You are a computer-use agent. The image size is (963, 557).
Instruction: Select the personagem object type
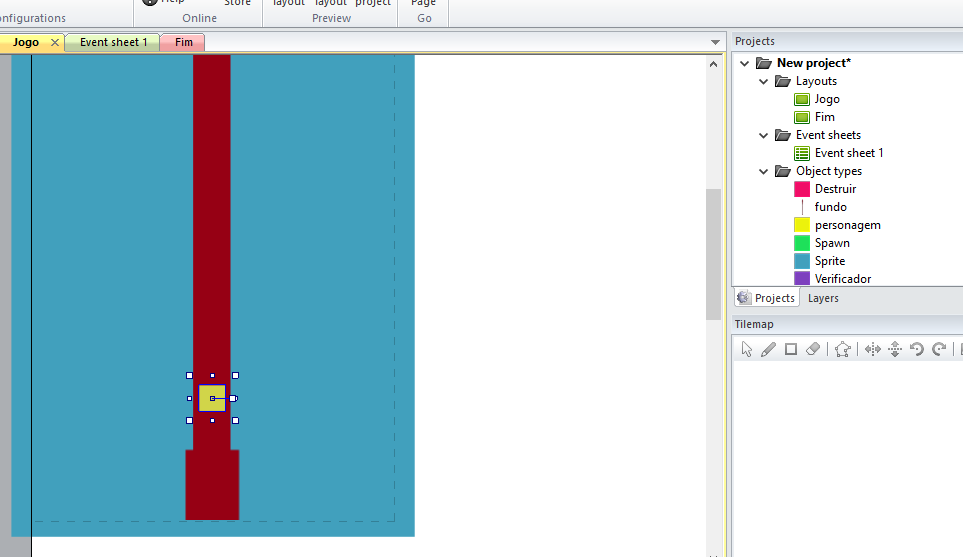pyautogui.click(x=847, y=225)
